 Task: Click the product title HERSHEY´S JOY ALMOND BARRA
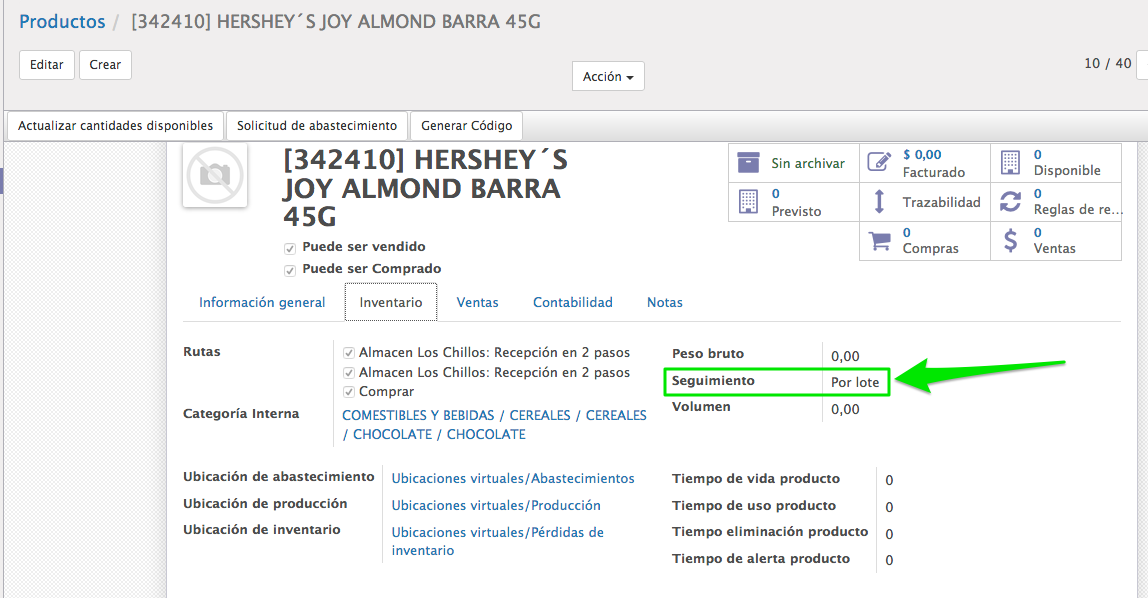click(x=425, y=188)
